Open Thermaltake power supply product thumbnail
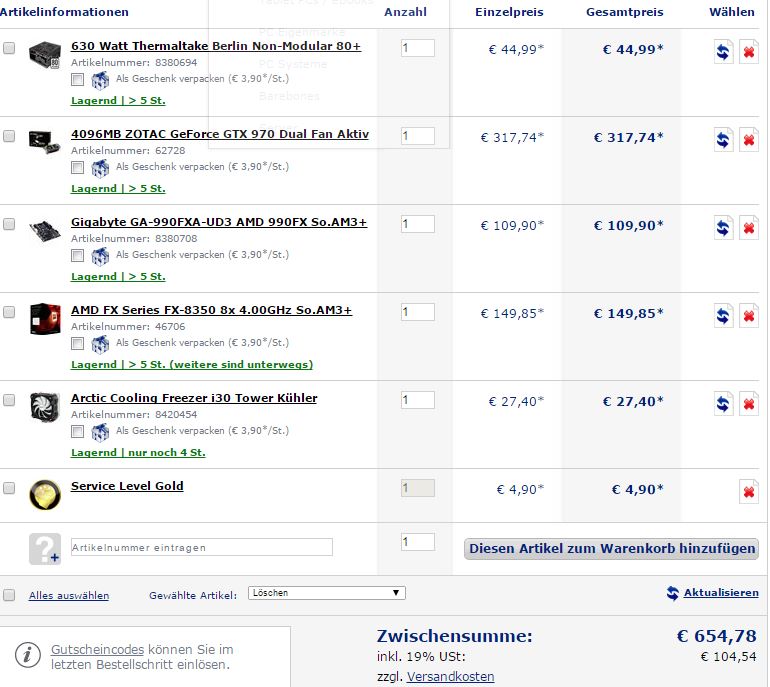Screen dimensions: 770x687 [45, 55]
